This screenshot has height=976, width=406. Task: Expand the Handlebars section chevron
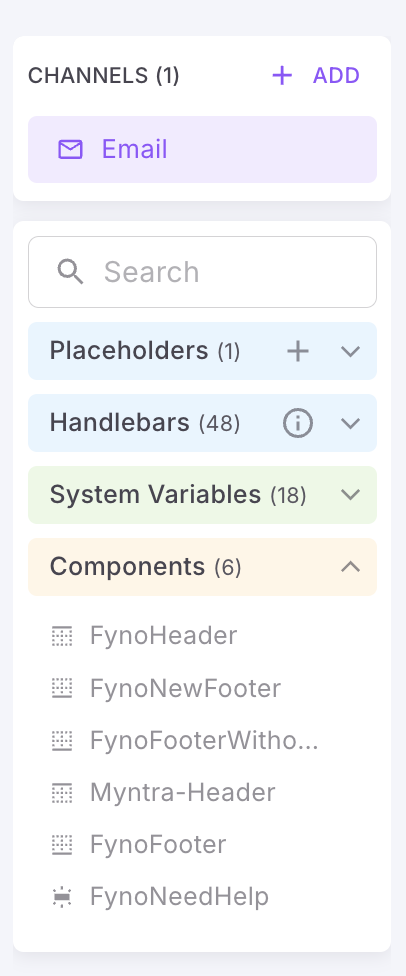coord(351,424)
